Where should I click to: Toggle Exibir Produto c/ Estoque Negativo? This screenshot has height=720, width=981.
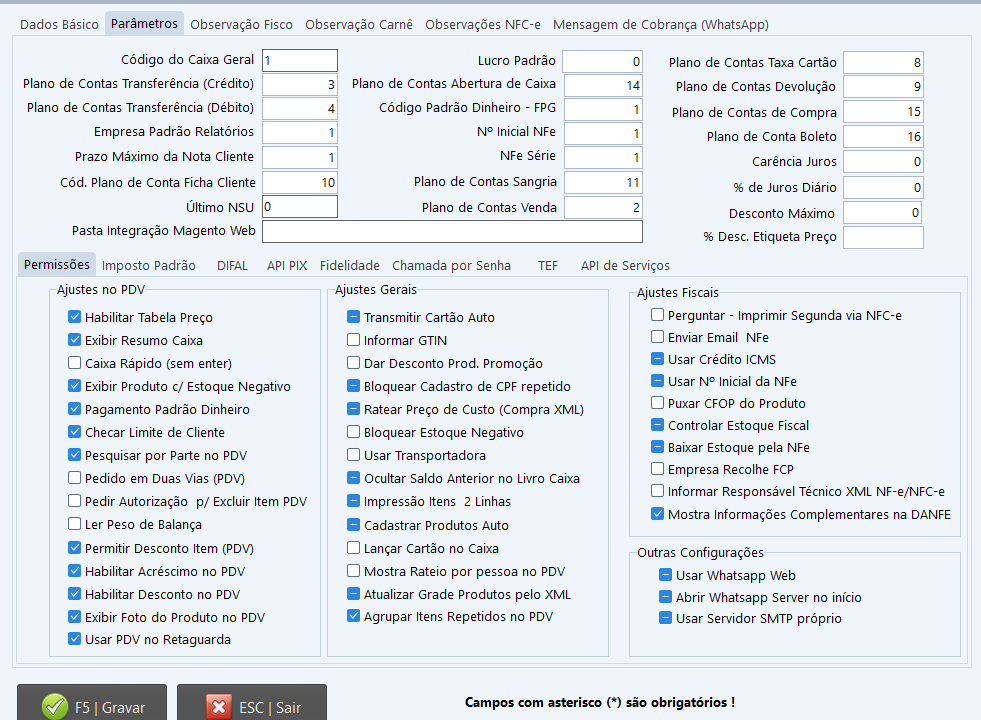74,386
